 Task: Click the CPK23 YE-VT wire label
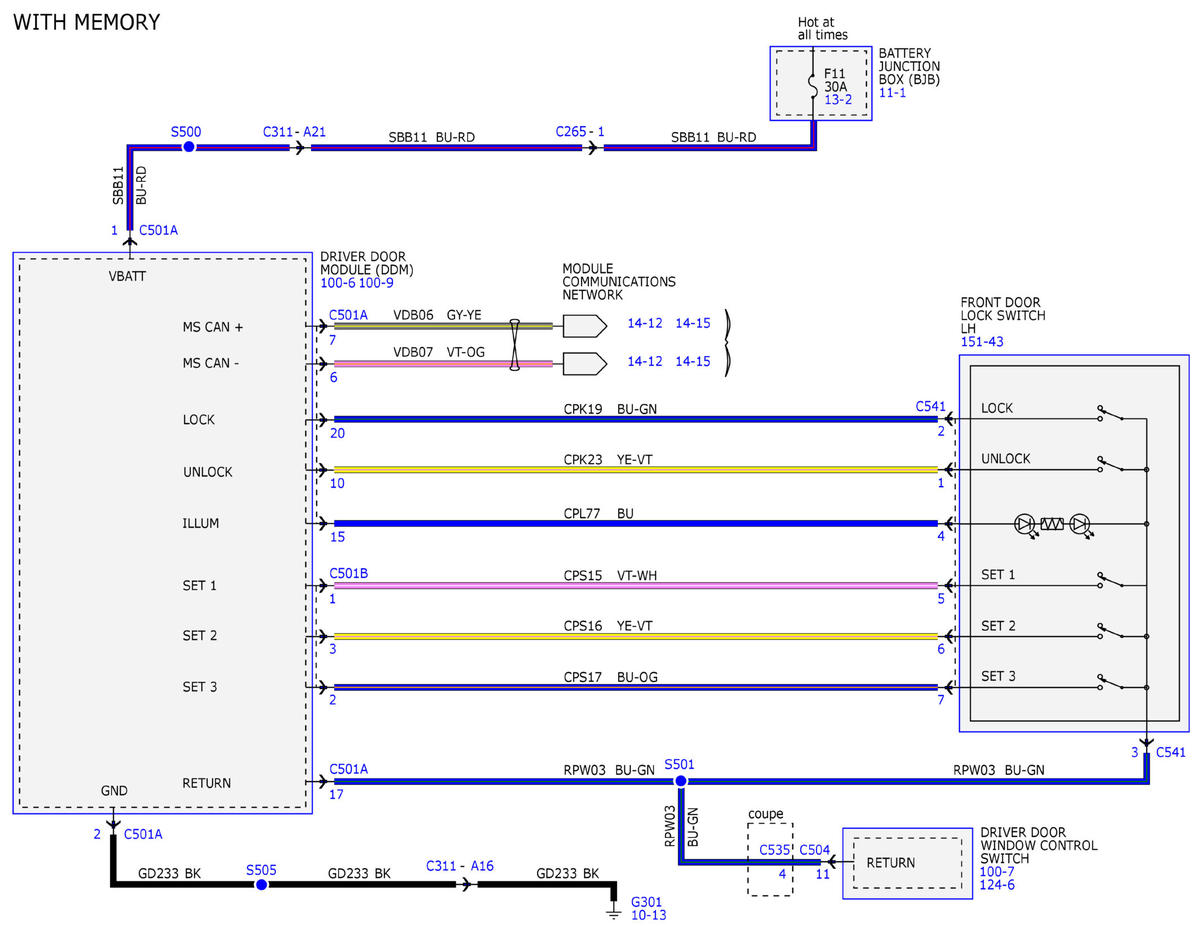609,459
